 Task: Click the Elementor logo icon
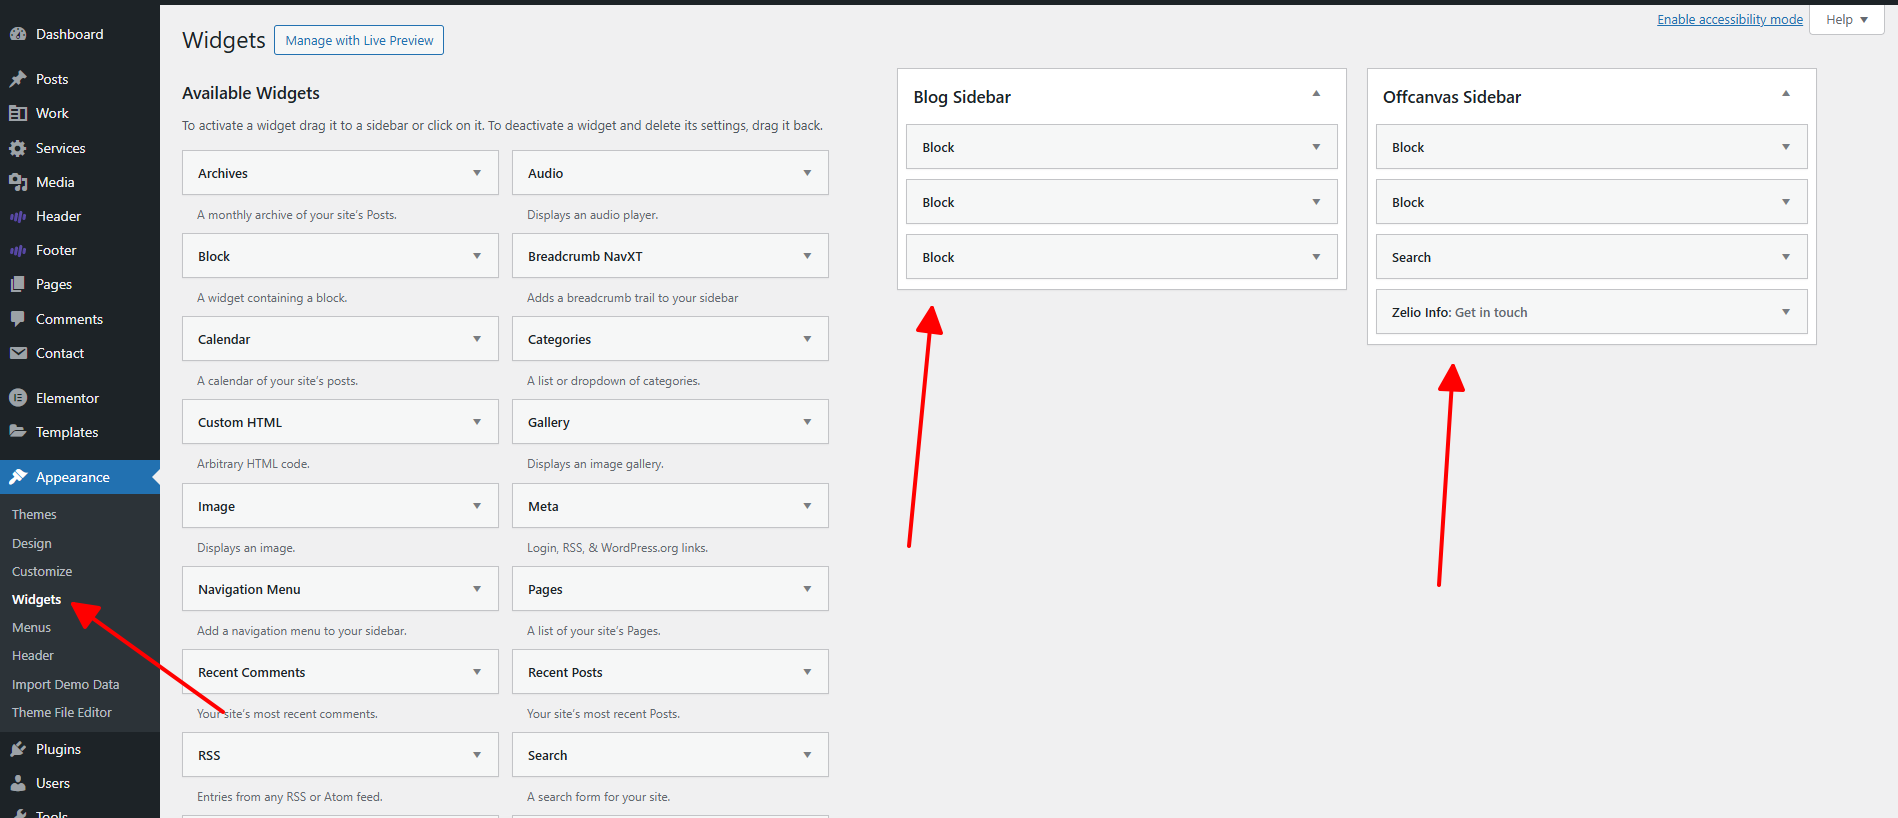pyautogui.click(x=18, y=398)
